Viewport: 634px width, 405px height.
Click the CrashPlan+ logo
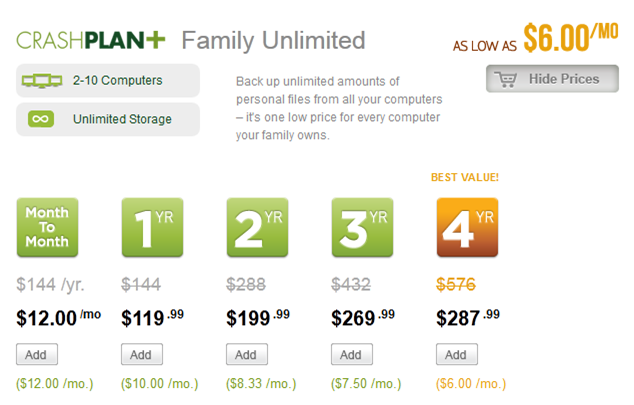(x=91, y=40)
